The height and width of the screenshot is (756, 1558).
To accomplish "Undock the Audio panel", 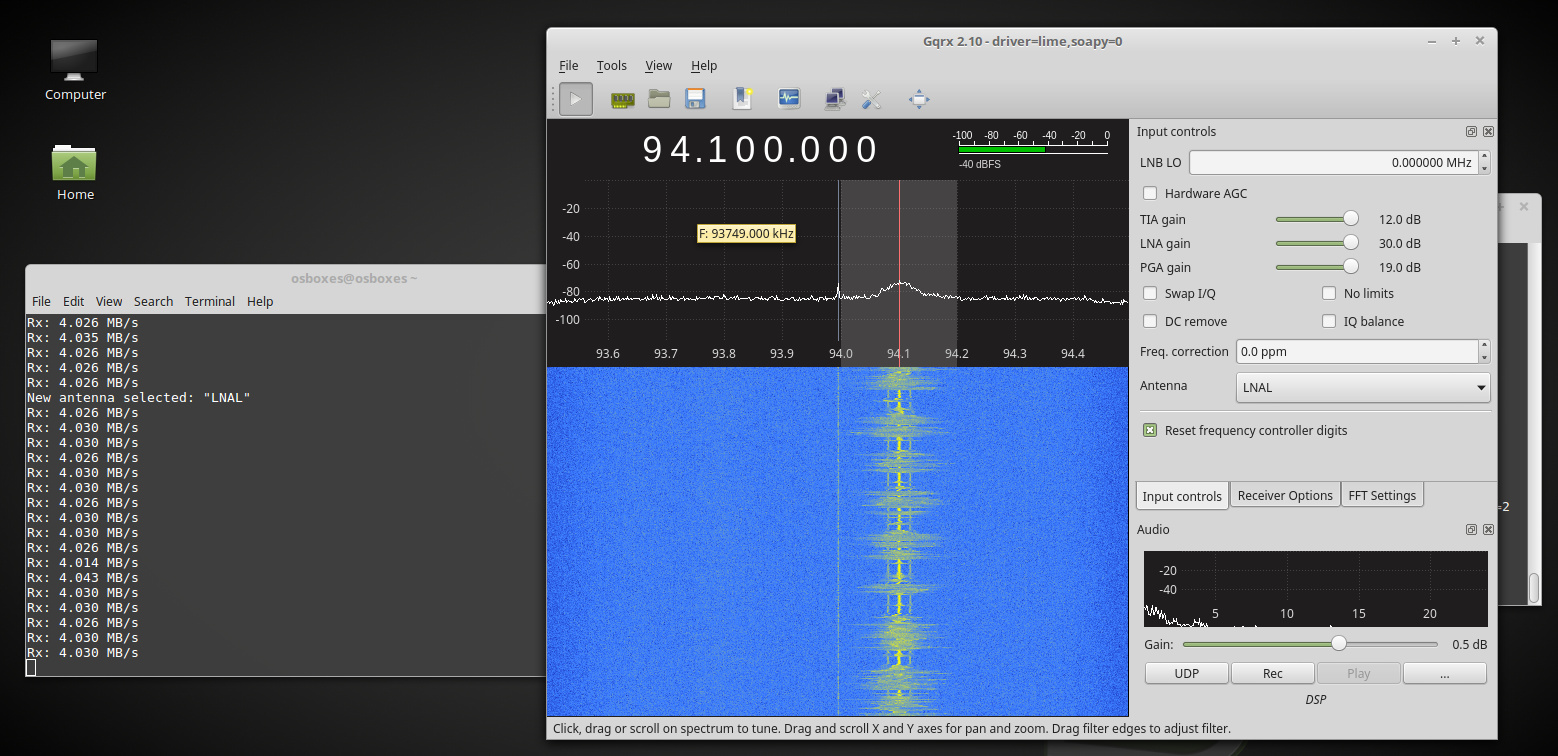I will [1471, 530].
